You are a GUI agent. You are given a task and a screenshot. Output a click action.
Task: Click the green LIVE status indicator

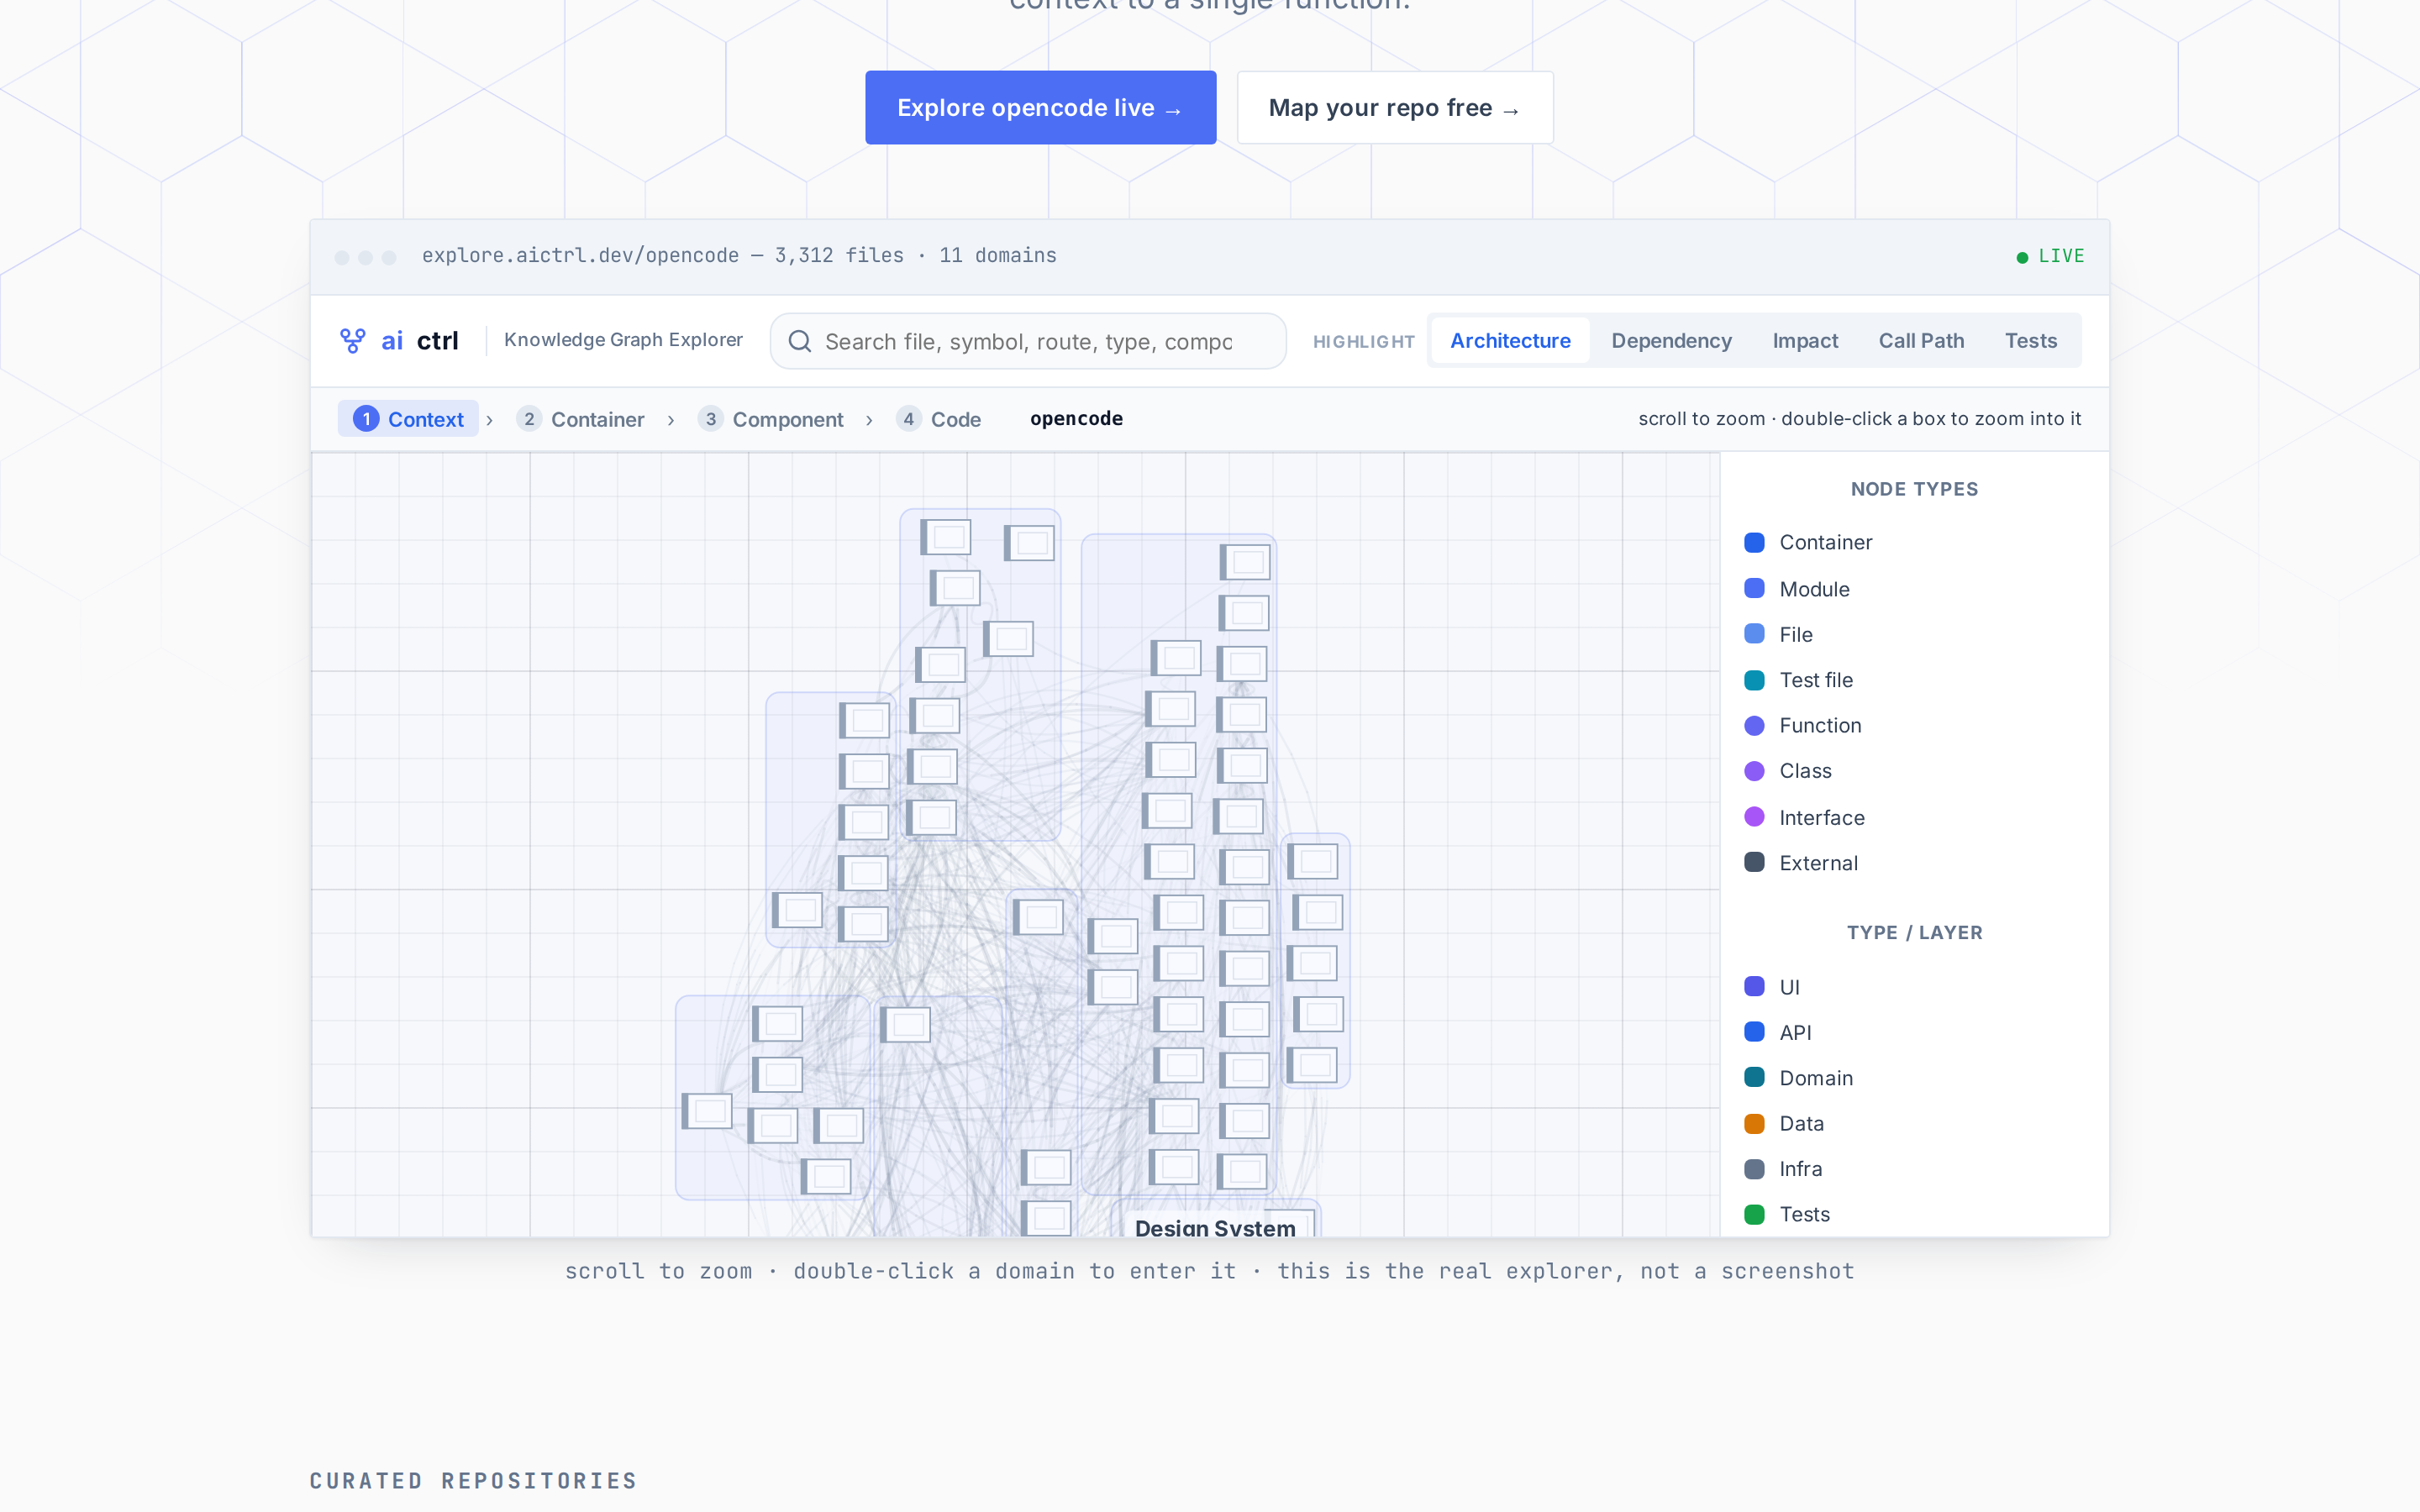pyautogui.click(x=2050, y=256)
